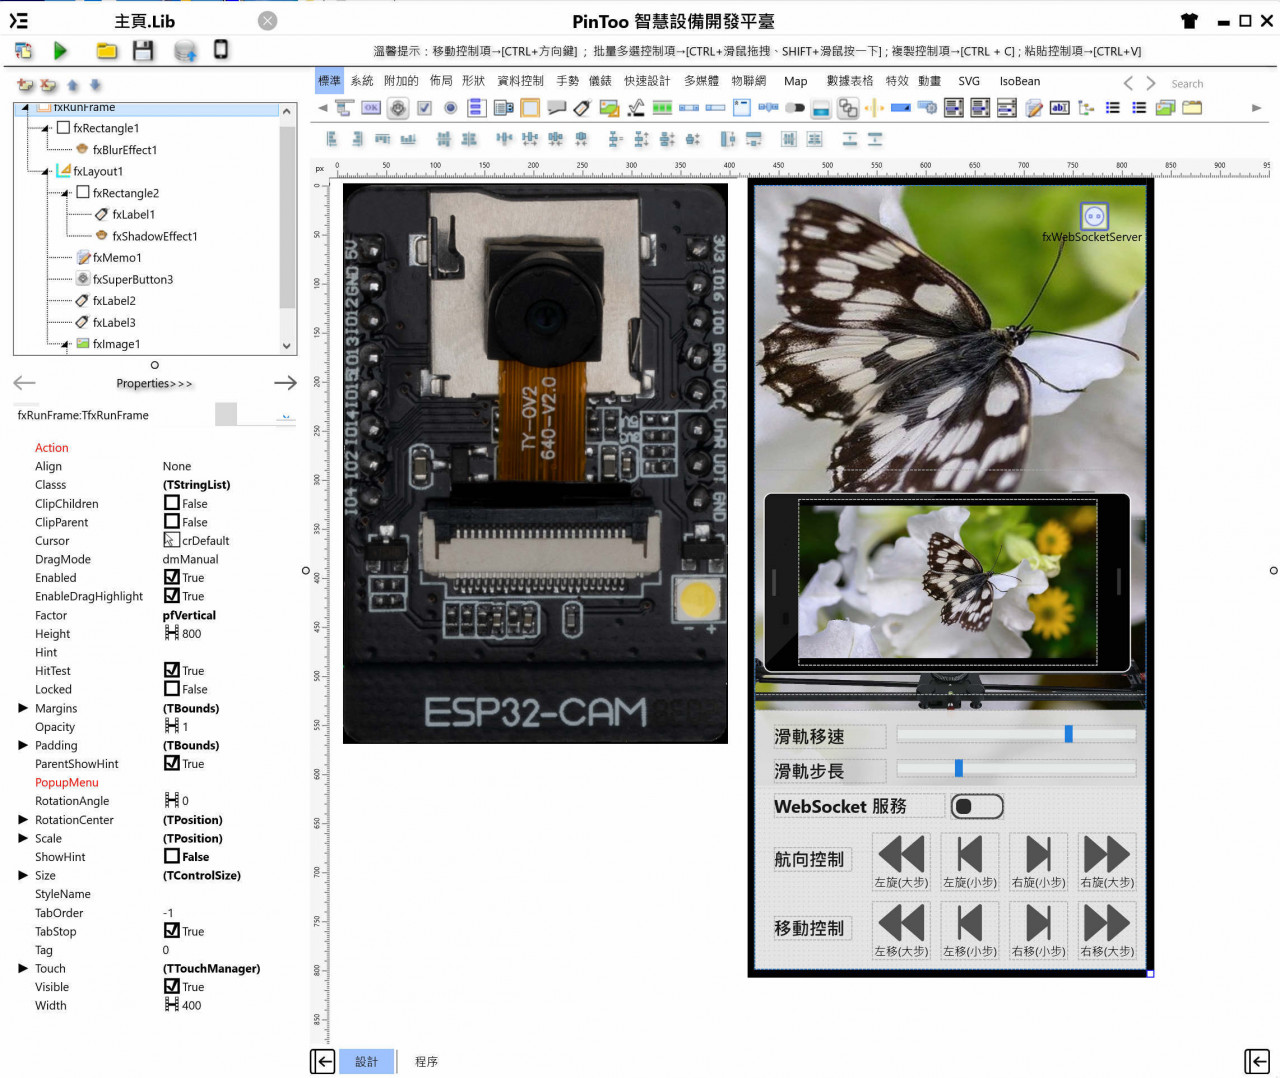This screenshot has height=1078, width=1280.
Task: Select the fxWebSocketServer component on the canvas
Action: coord(1094,216)
